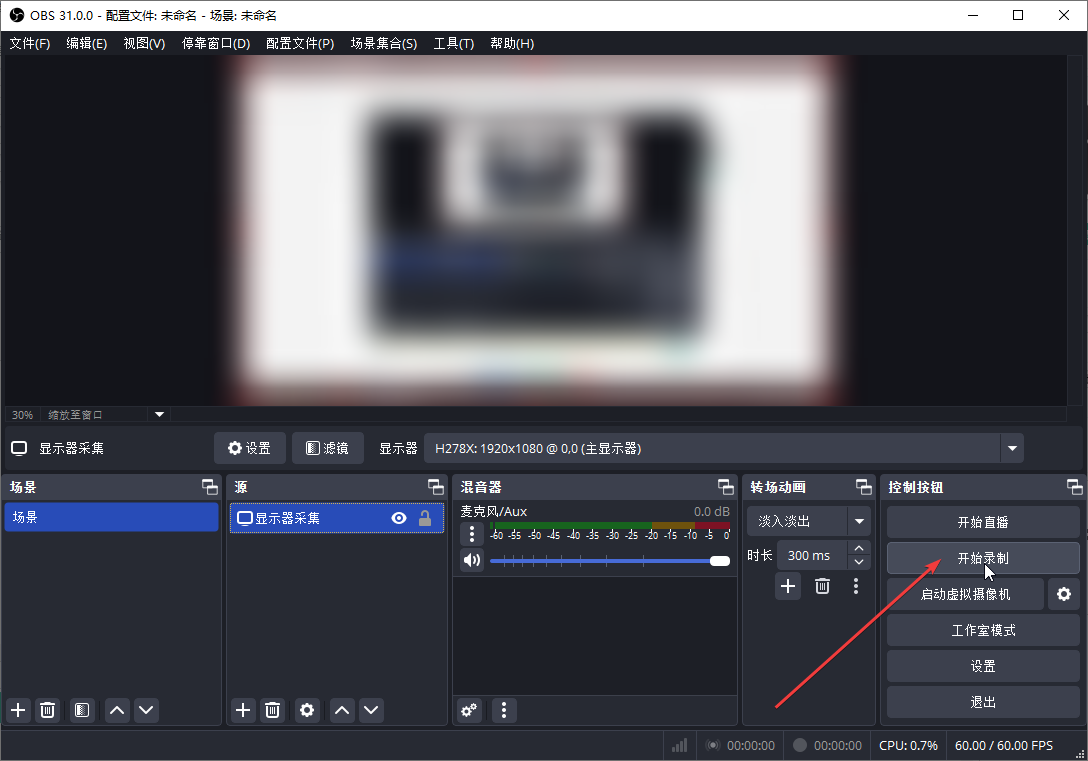Open scene filters icon in 场景 panel
The image size is (1088, 761).
click(x=81, y=710)
